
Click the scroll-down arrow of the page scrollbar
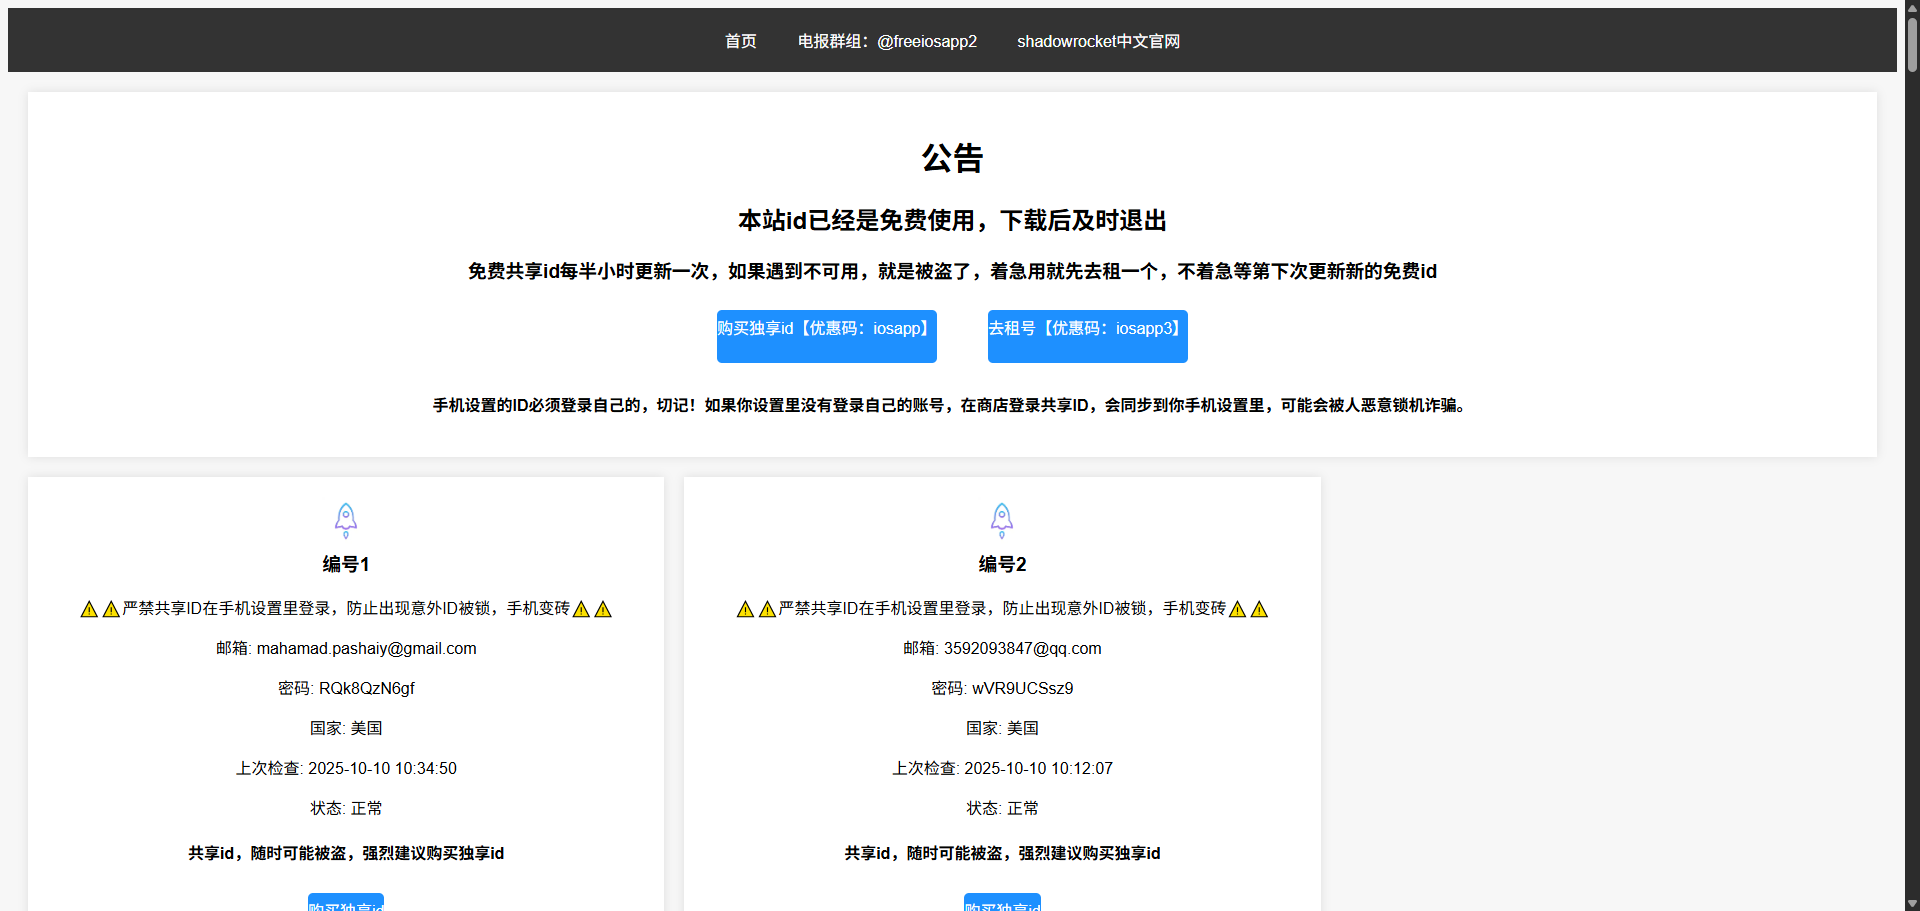coord(1912,903)
